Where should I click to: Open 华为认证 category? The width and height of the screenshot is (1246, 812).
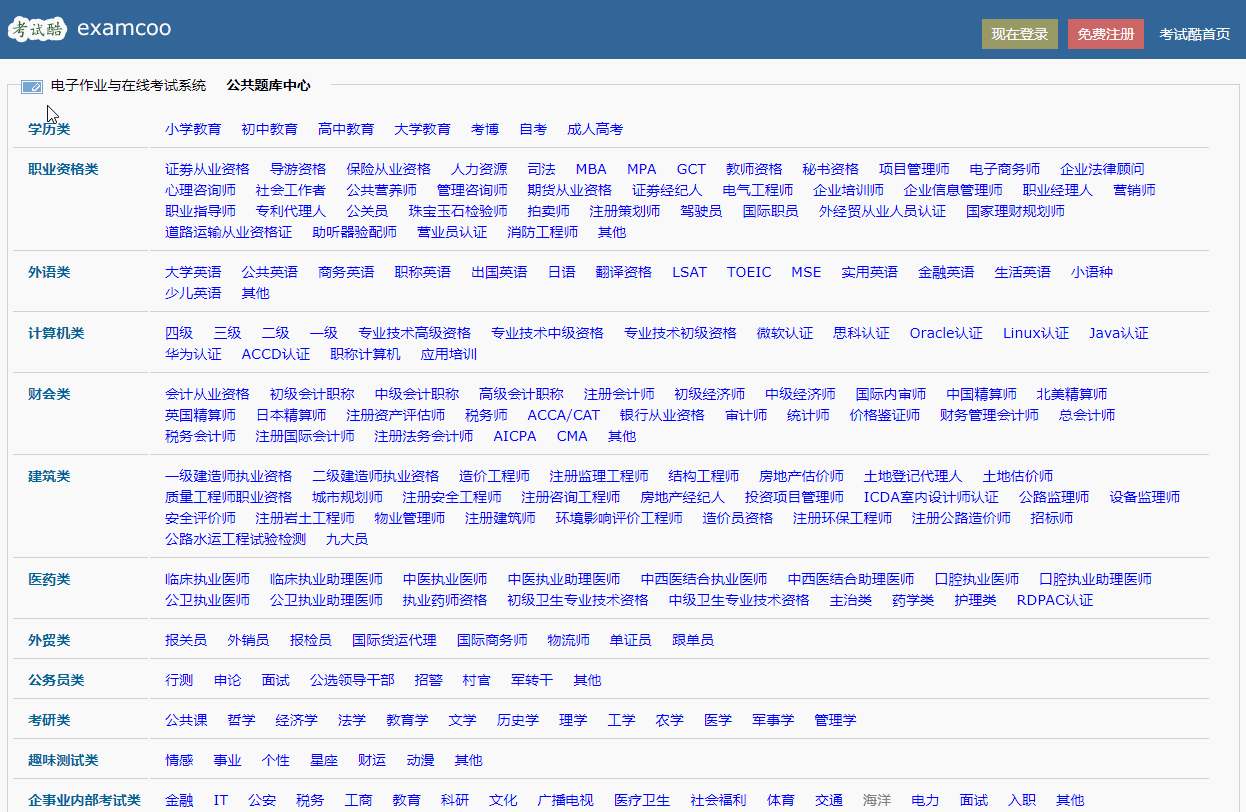193,354
